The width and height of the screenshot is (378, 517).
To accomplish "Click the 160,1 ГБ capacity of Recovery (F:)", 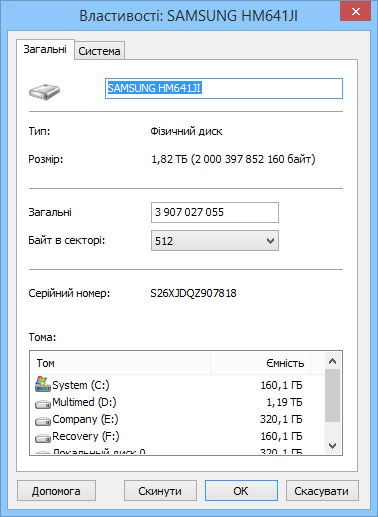I will pyautogui.click(x=281, y=436).
